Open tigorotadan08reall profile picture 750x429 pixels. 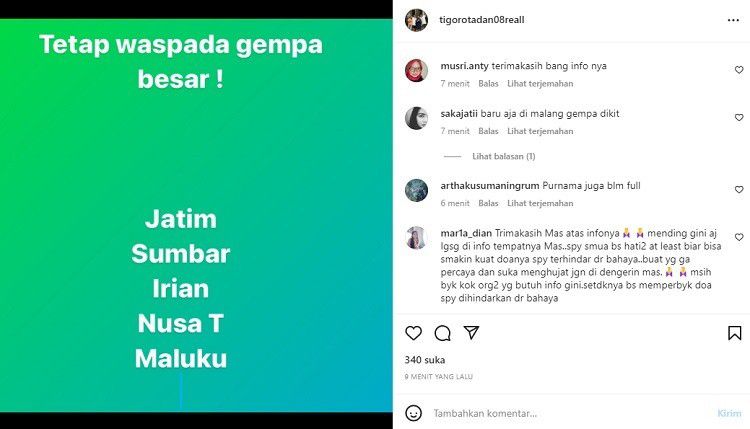[417, 20]
